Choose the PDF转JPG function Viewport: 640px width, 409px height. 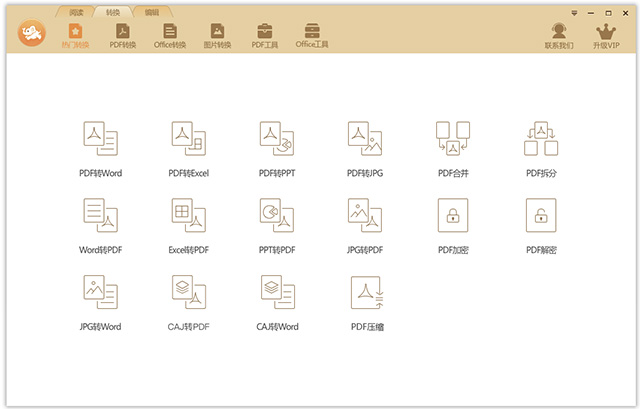(x=365, y=149)
